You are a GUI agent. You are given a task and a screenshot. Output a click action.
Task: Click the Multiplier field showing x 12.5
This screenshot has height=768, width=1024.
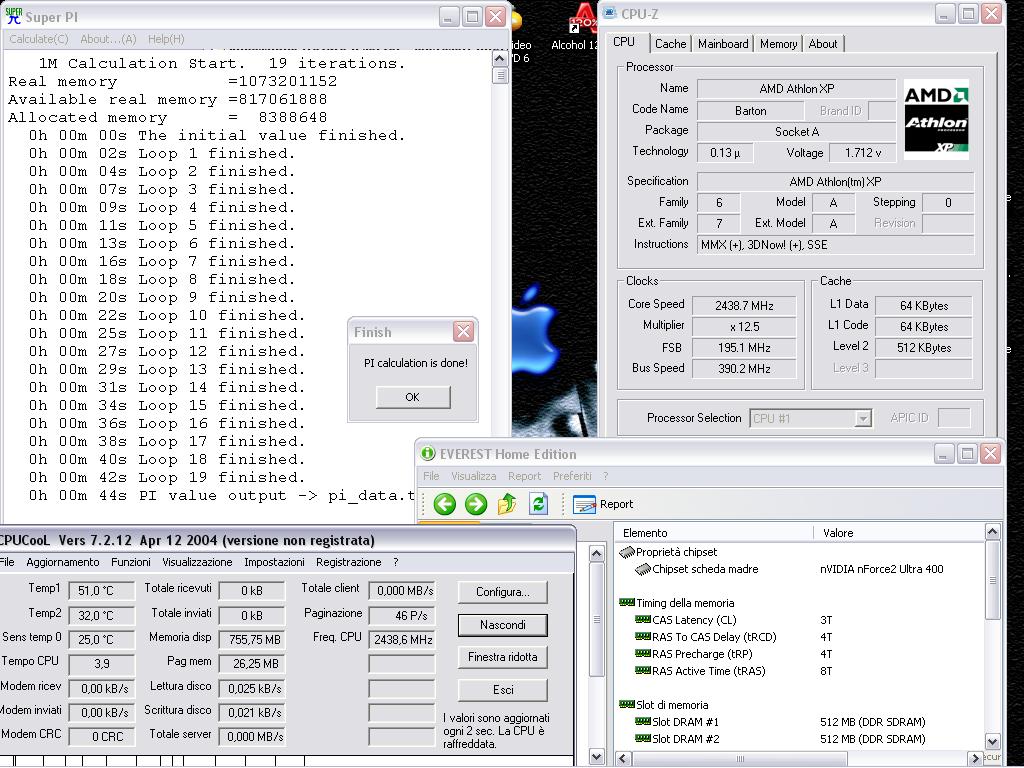(744, 327)
